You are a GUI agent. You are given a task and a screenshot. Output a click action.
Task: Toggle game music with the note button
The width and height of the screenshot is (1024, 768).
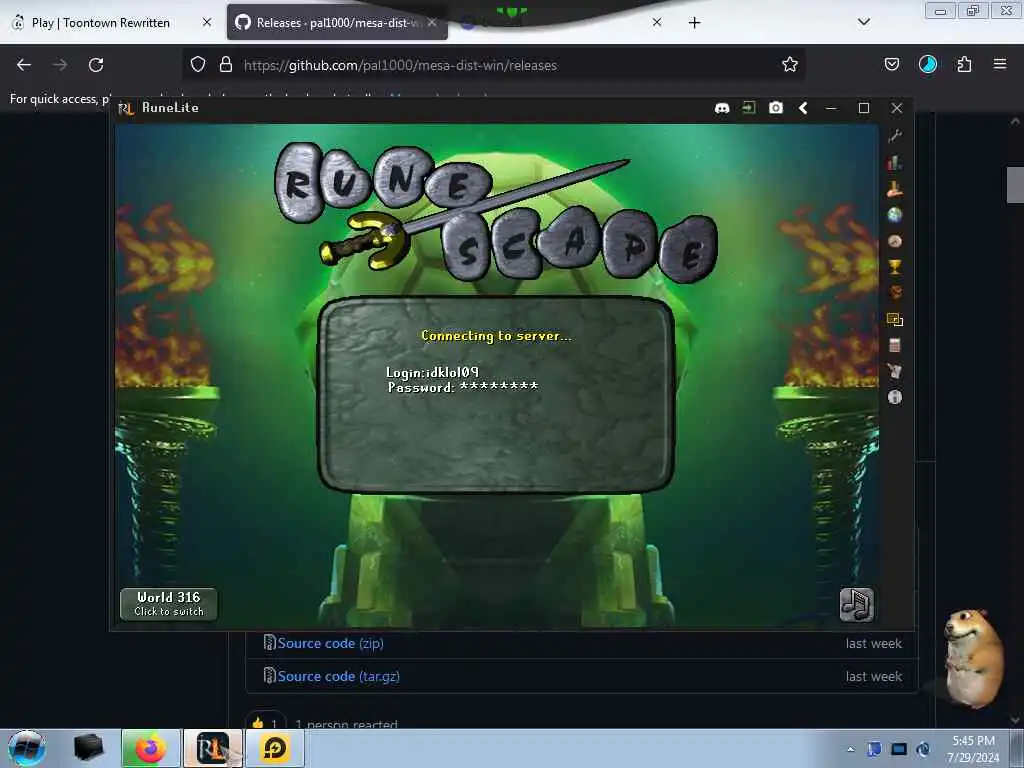tap(856, 605)
